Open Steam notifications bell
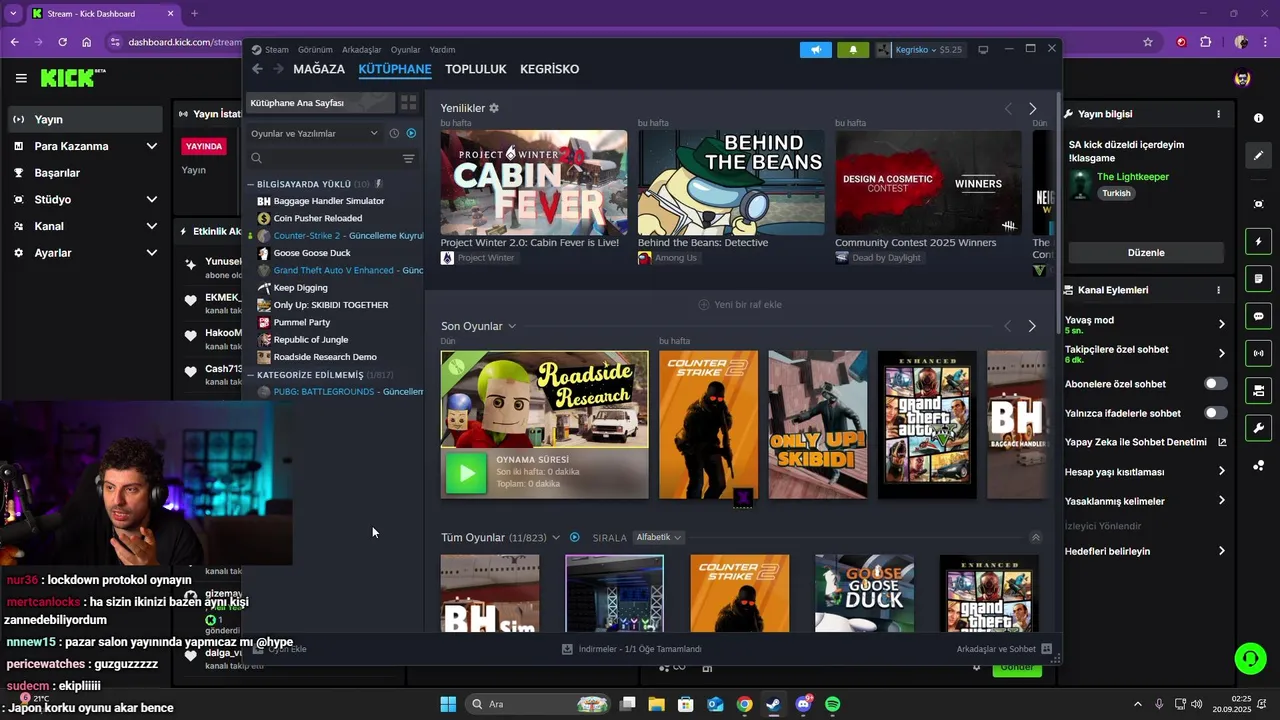The image size is (1280, 720). tap(853, 49)
